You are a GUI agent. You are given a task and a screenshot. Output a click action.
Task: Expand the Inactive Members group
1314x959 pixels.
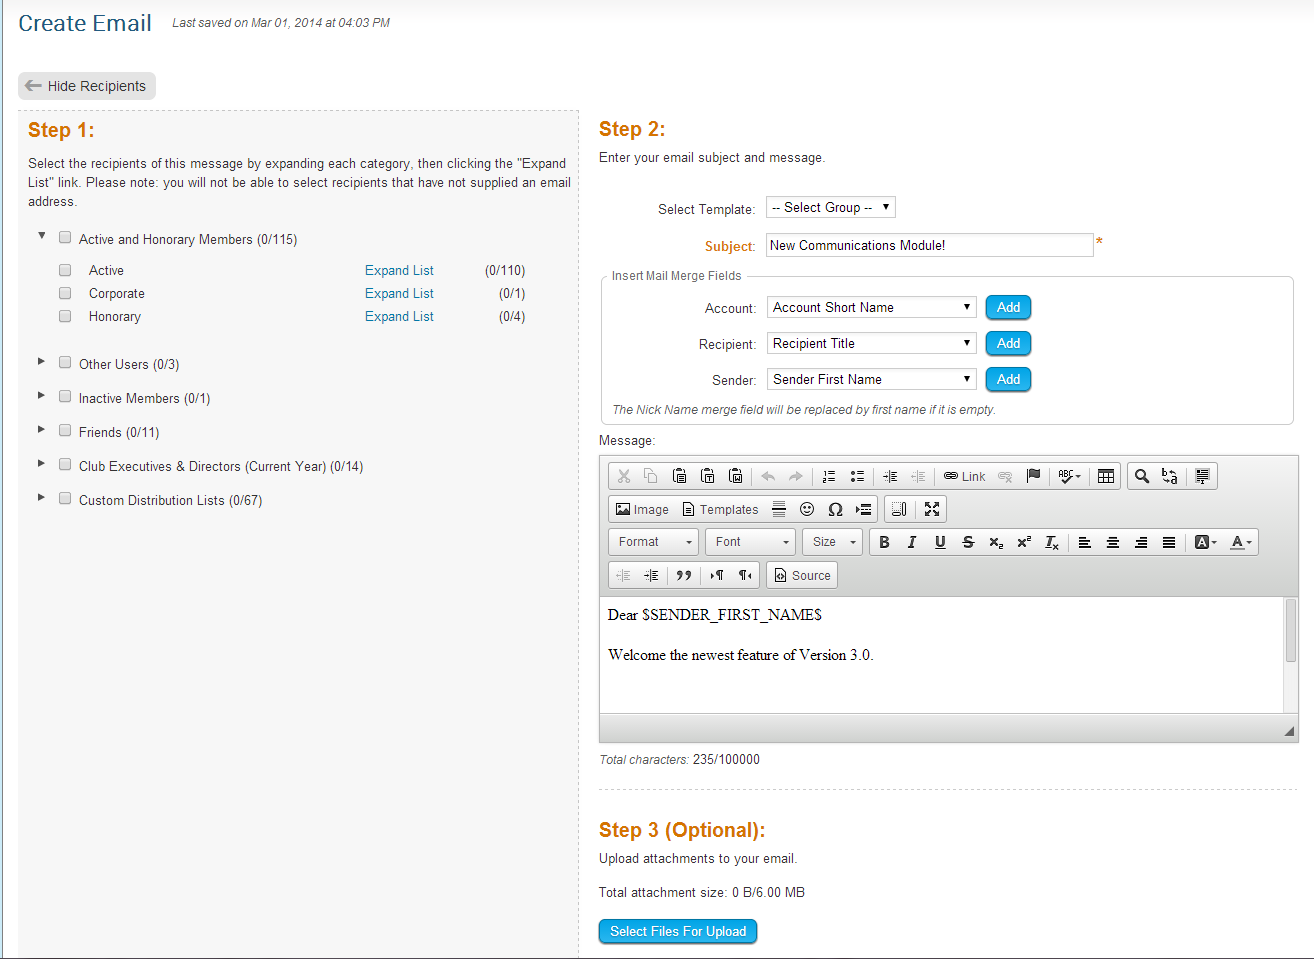click(x=41, y=395)
